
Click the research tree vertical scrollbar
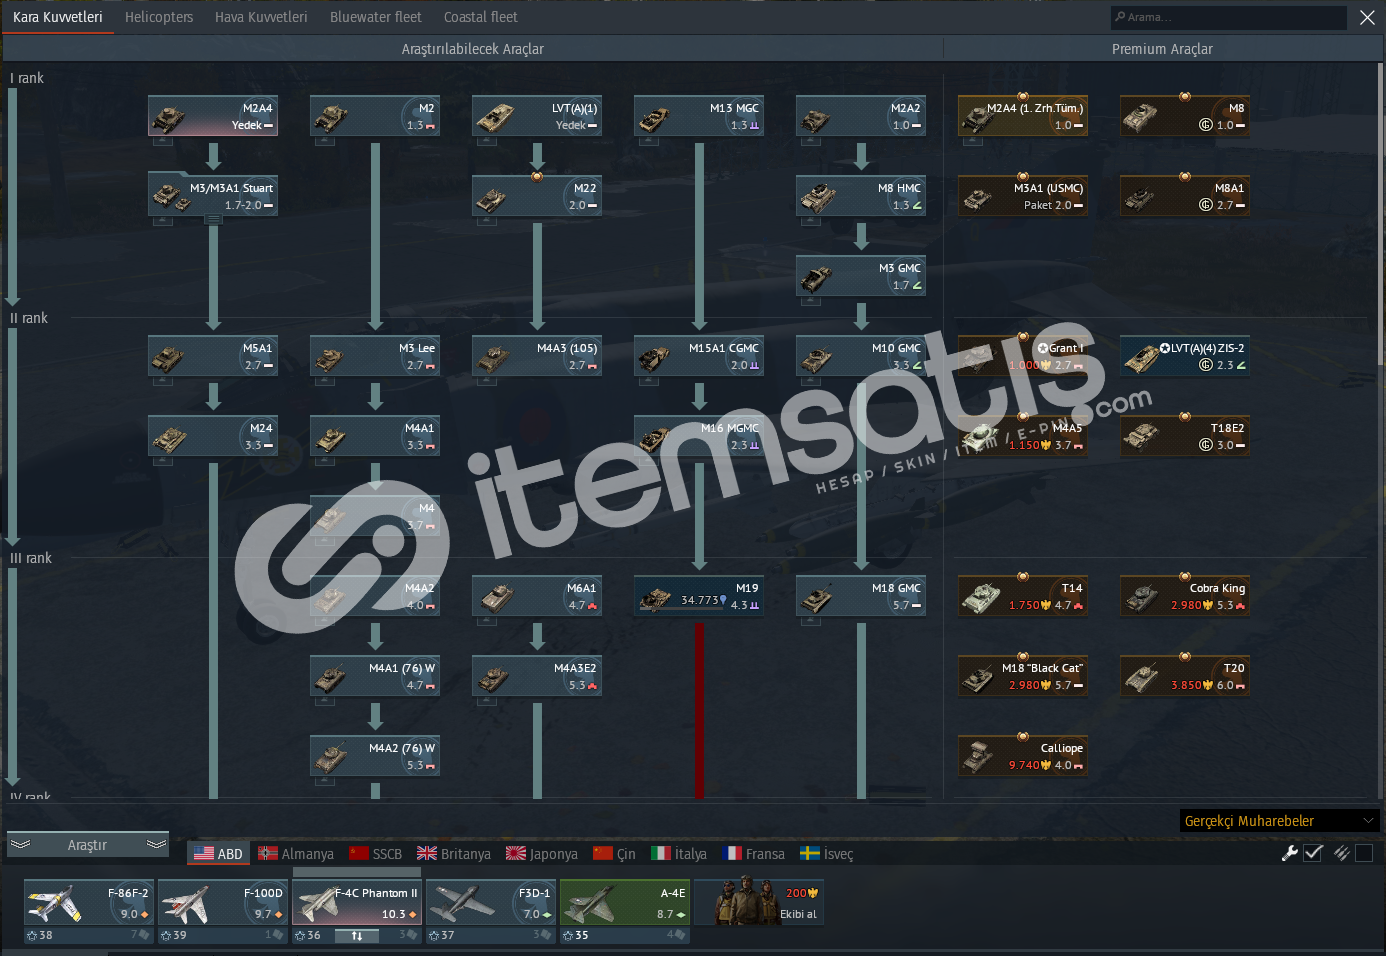point(1381,215)
